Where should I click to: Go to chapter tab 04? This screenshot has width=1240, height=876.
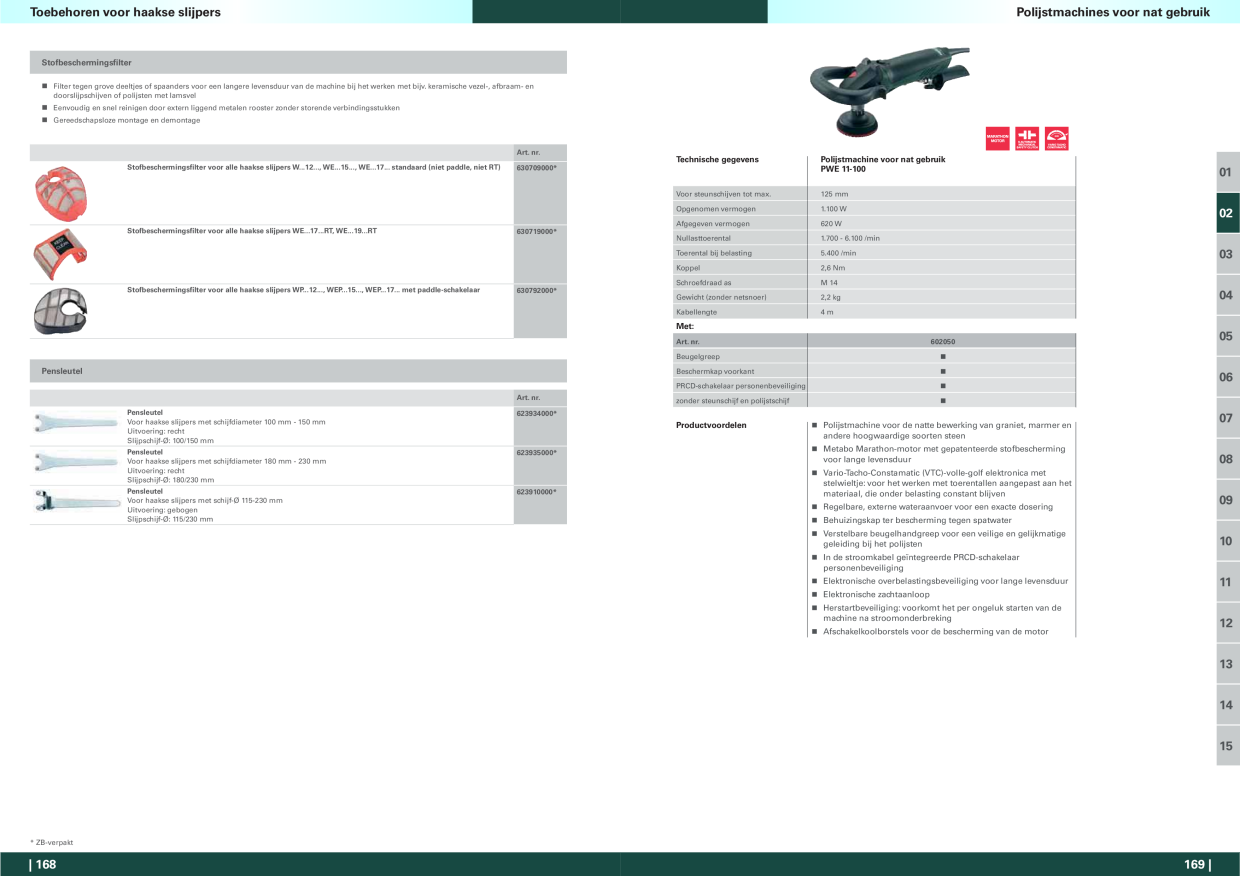click(x=1227, y=295)
